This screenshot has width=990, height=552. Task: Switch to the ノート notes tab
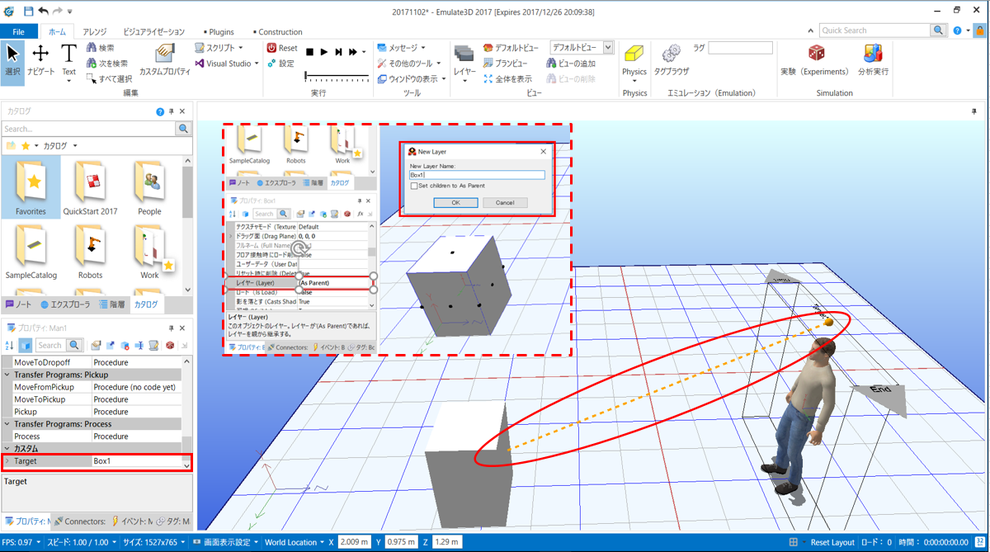18,304
